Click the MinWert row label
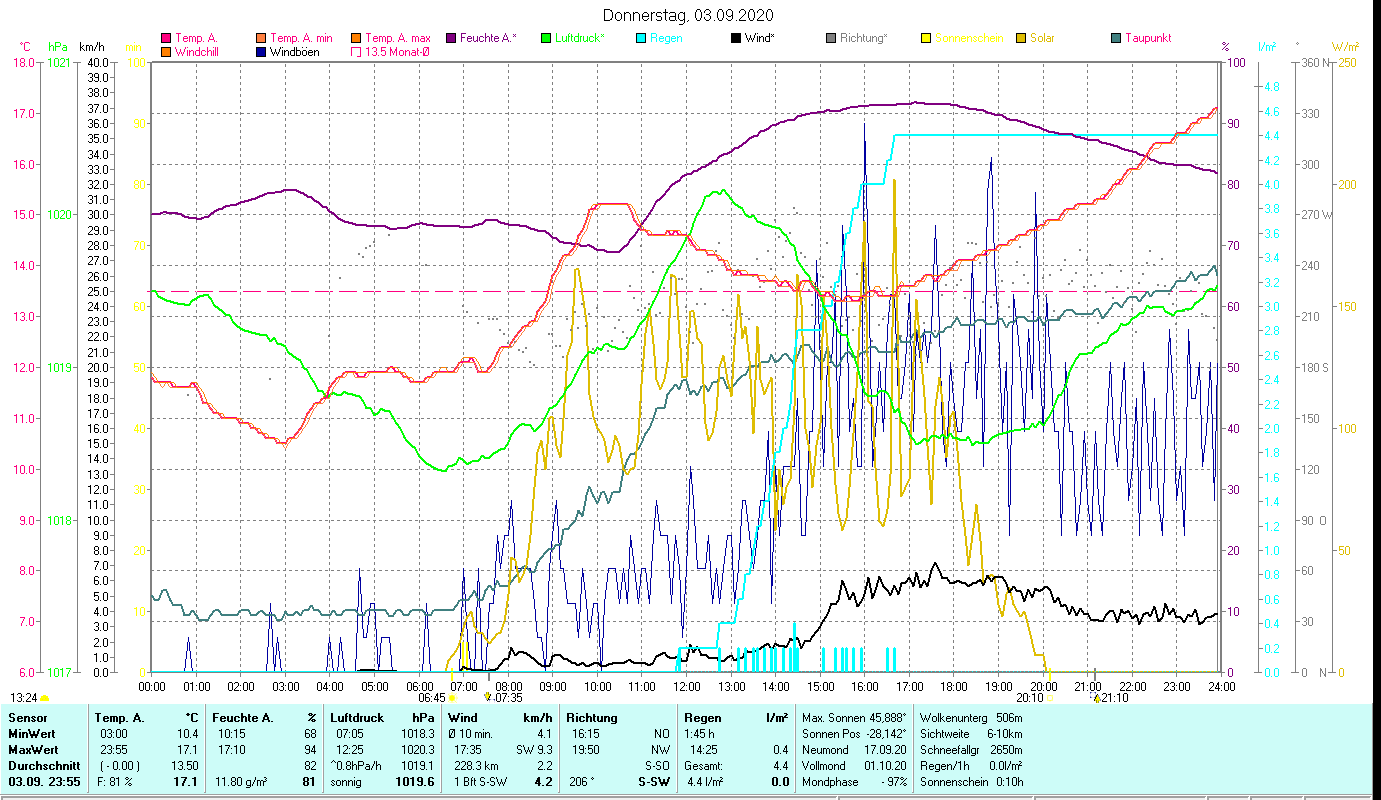The image size is (1381, 800). pyautogui.click(x=32, y=734)
